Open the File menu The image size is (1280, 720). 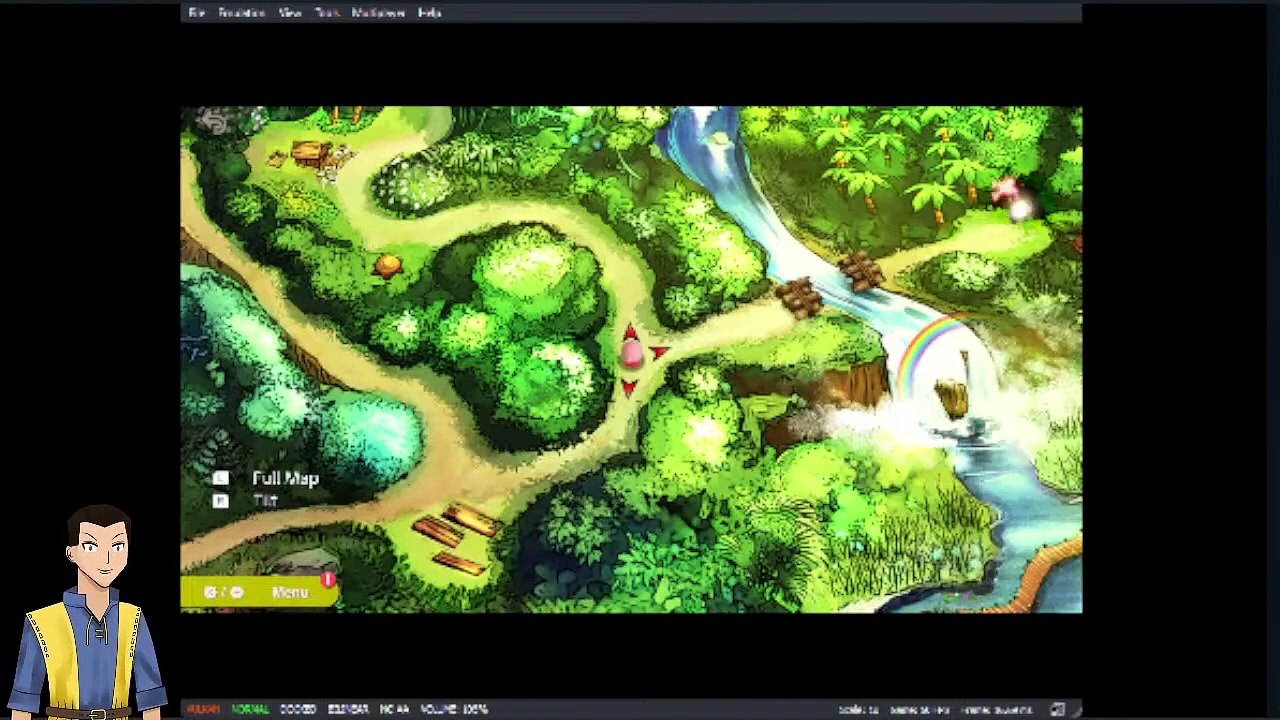tap(197, 13)
